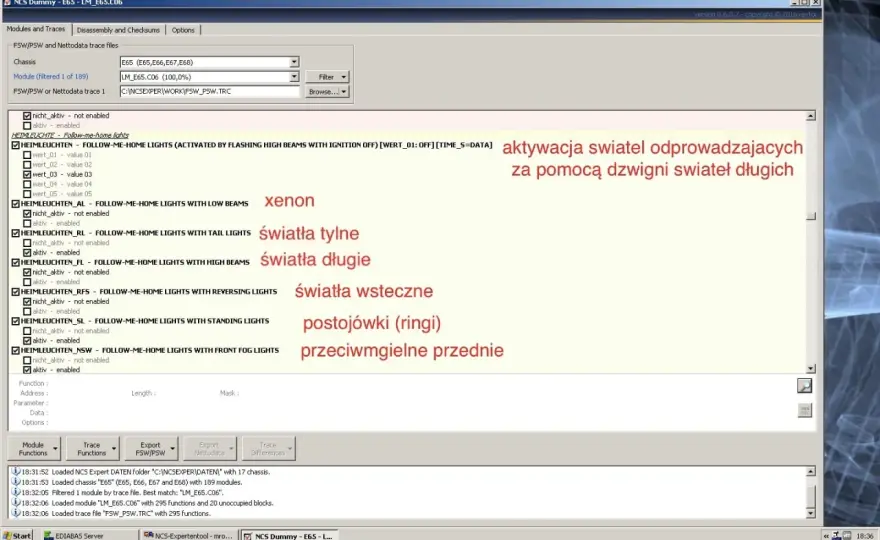
Task: Check the wert_01 value checkbox
Action: pyautogui.click(x=27, y=155)
